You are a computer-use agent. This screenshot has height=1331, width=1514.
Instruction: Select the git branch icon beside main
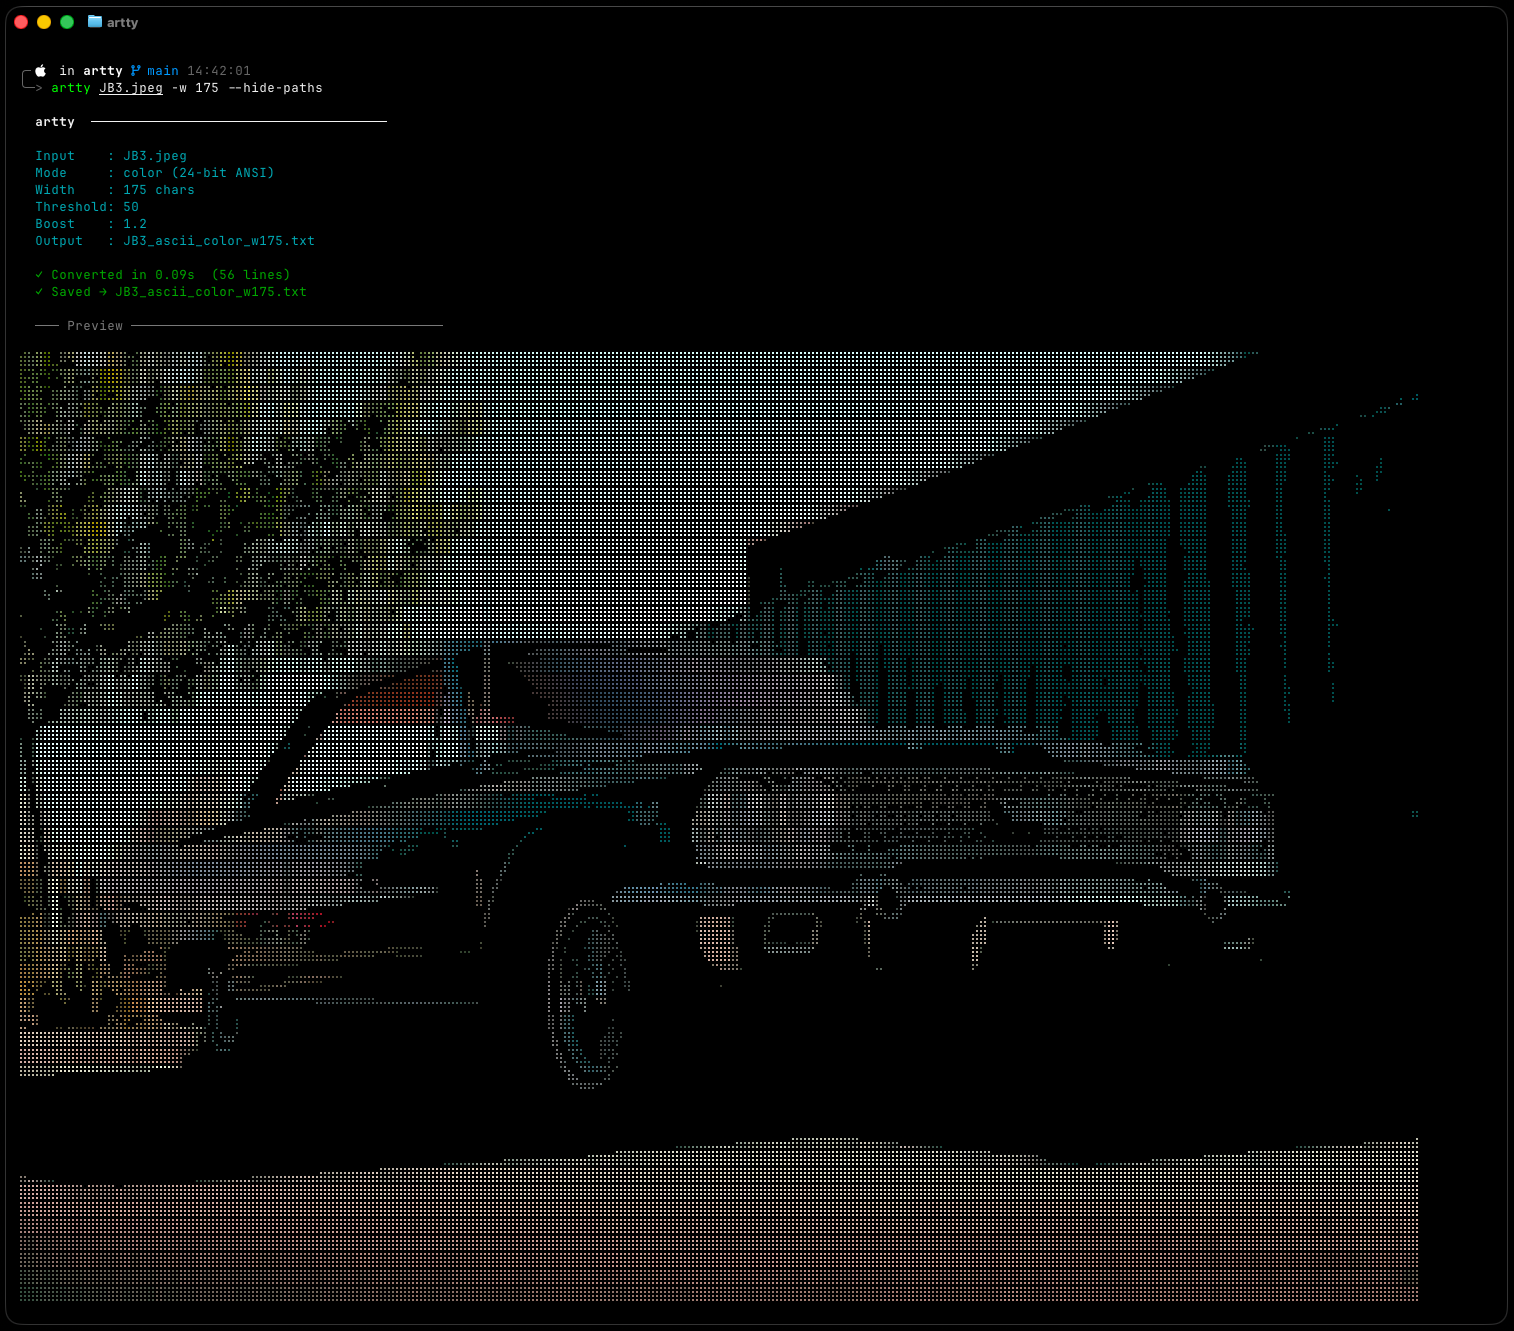pyautogui.click(x=135, y=70)
